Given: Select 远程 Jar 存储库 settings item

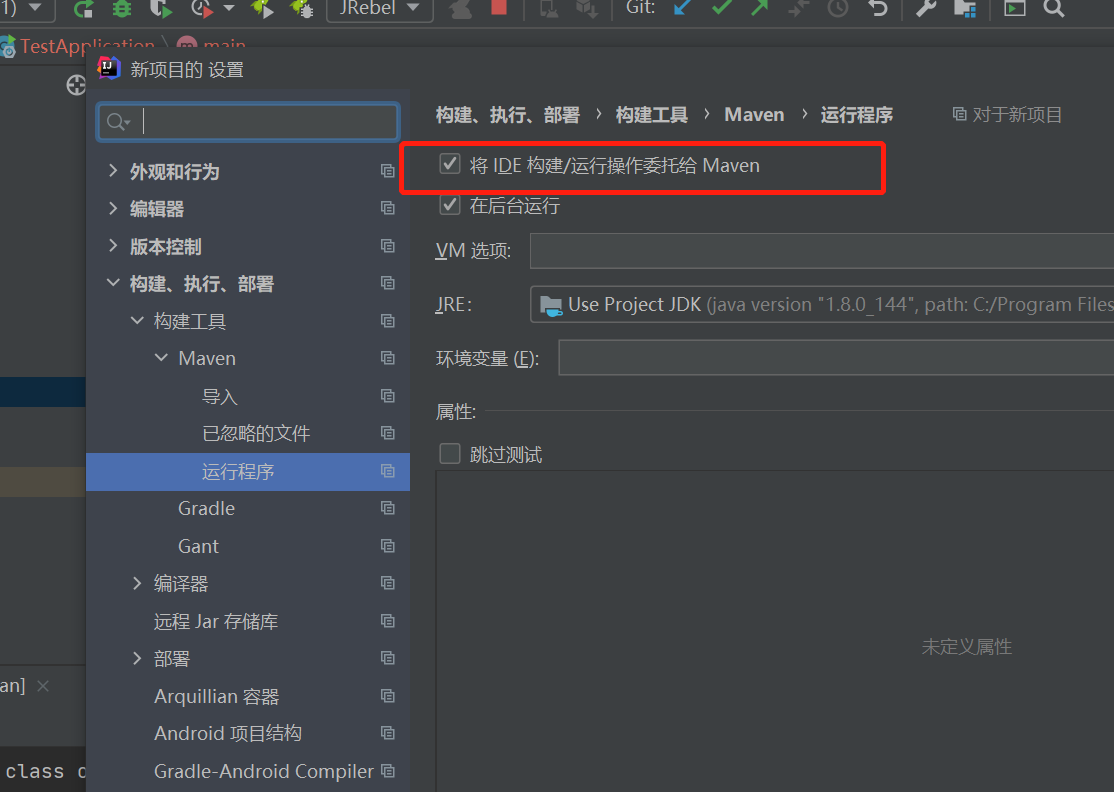Looking at the screenshot, I should tap(216, 622).
